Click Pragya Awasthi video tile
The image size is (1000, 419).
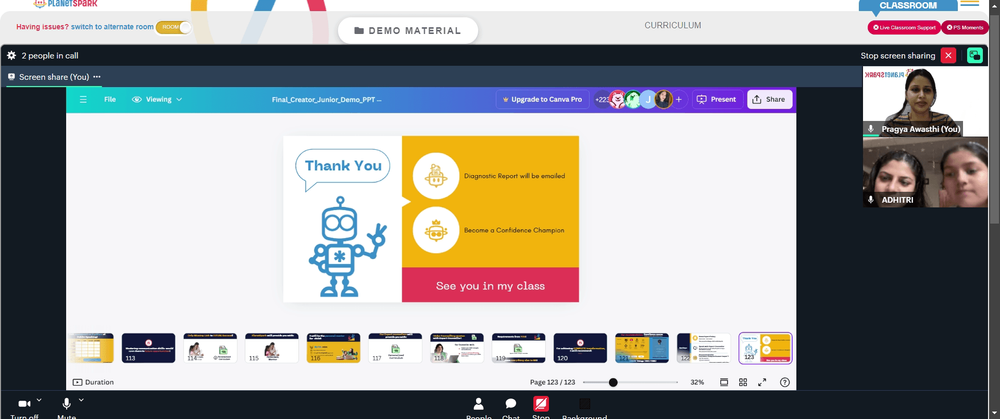[x=925, y=101]
